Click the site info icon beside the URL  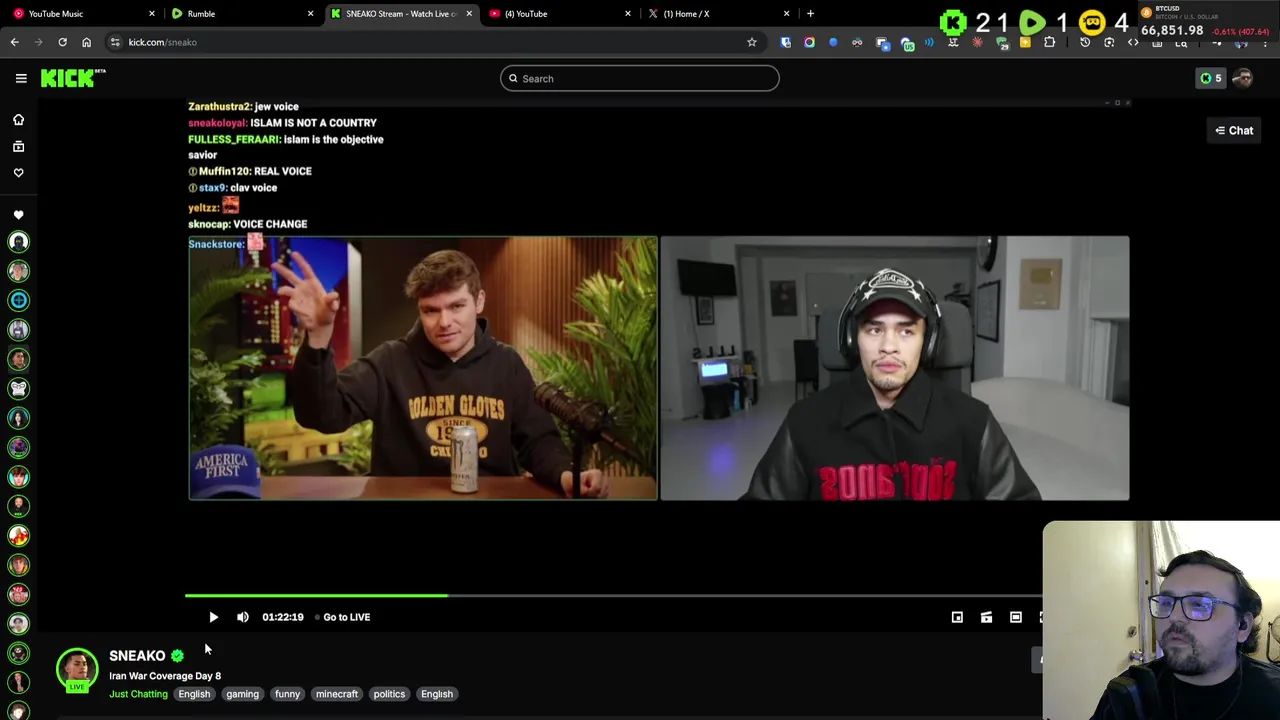115,42
